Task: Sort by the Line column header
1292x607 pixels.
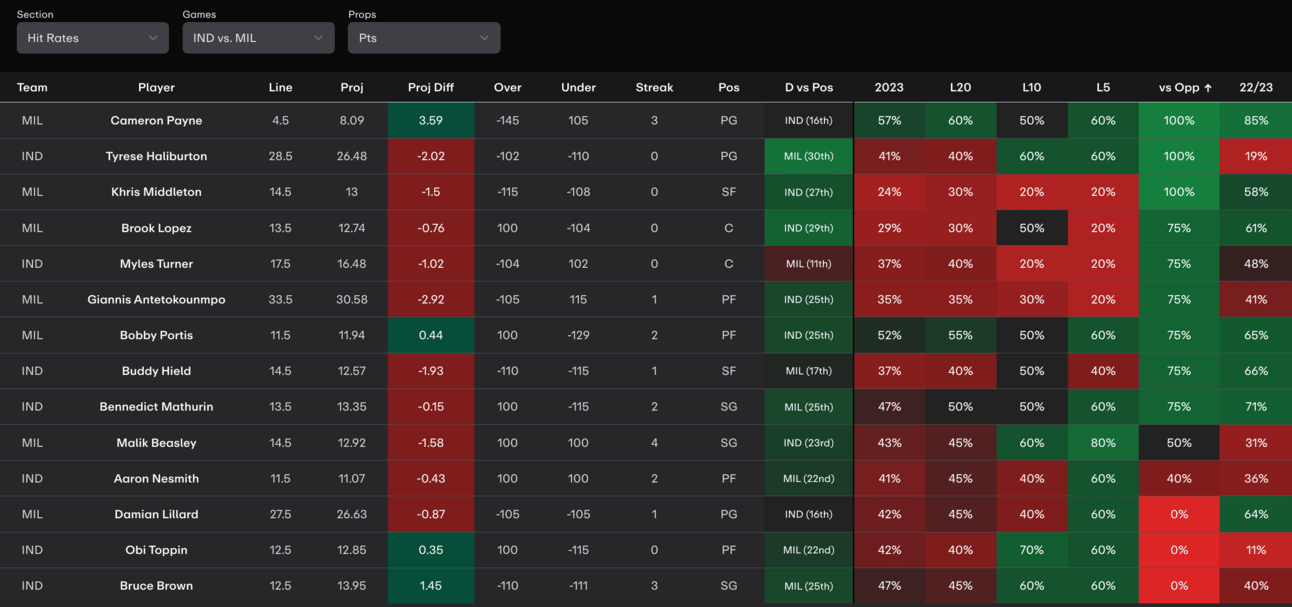Action: coord(280,87)
